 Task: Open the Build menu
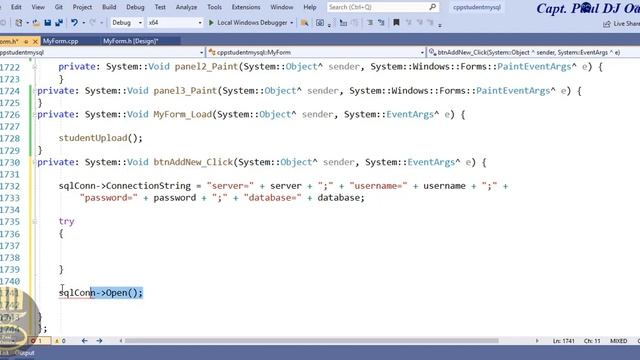point(109,7)
